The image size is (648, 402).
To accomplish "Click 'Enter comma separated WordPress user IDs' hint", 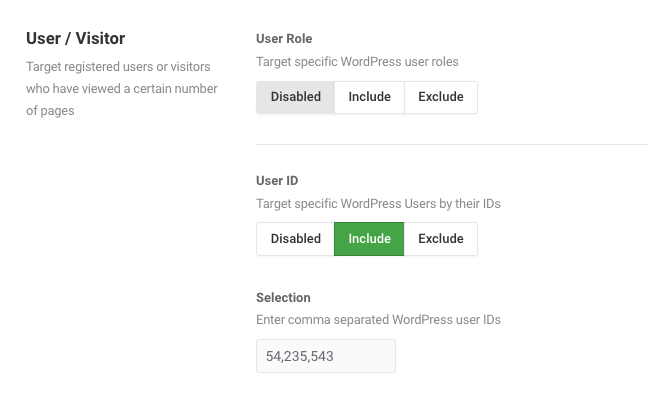I will tap(379, 320).
